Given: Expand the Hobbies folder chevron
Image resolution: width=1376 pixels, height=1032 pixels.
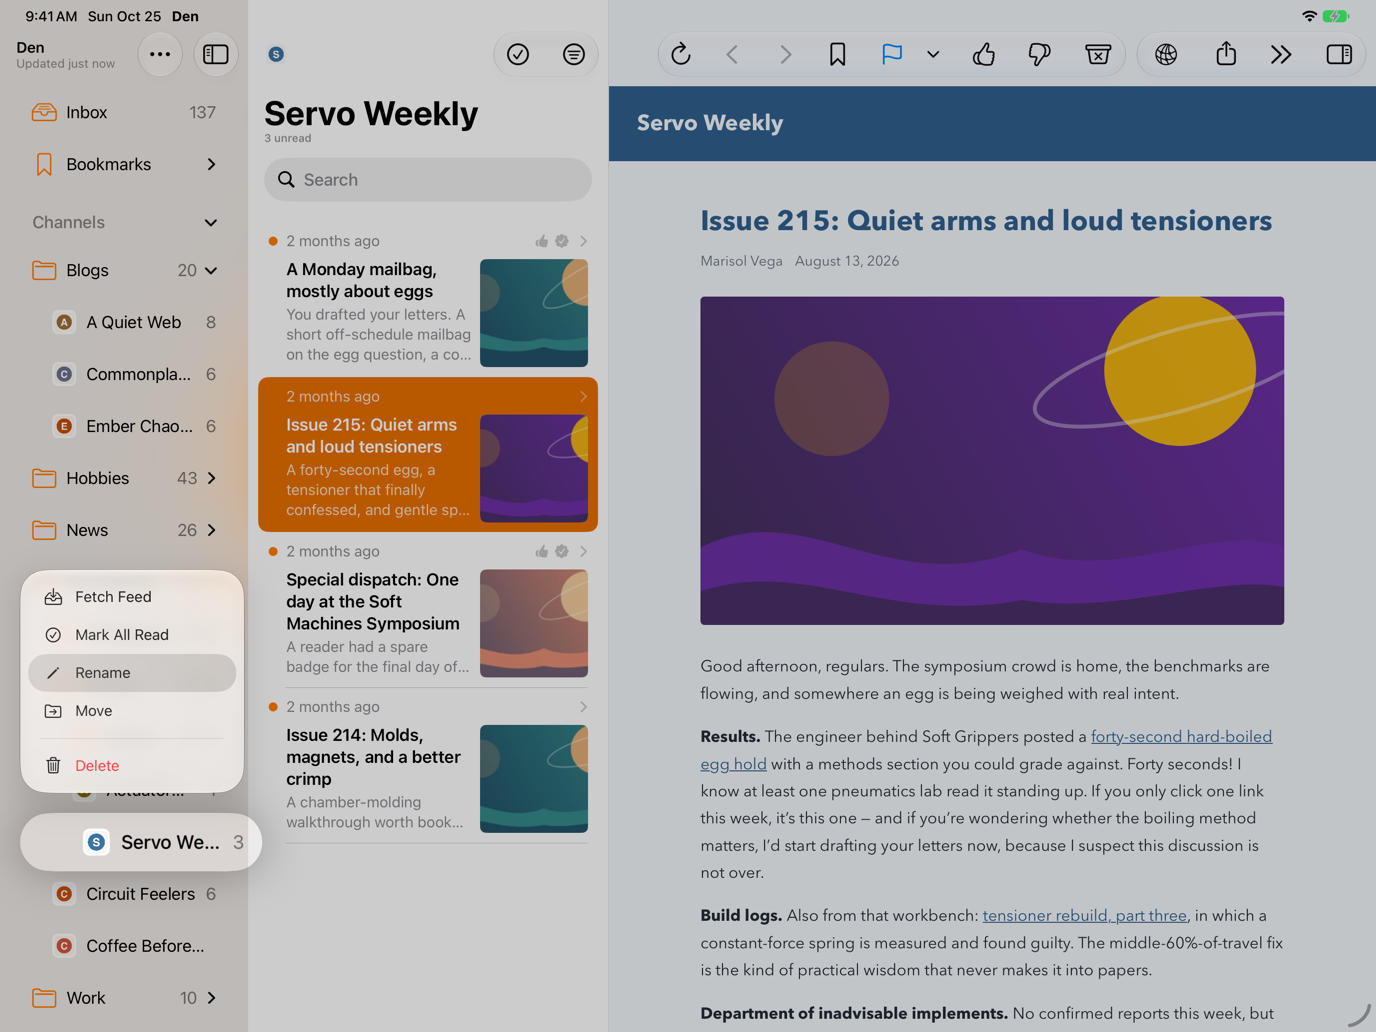Looking at the screenshot, I should click(x=211, y=478).
